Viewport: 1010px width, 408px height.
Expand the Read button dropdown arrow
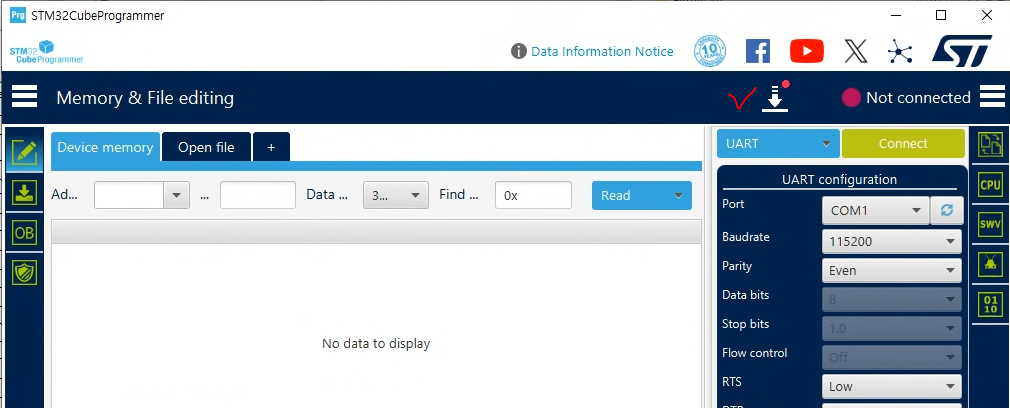coord(678,195)
